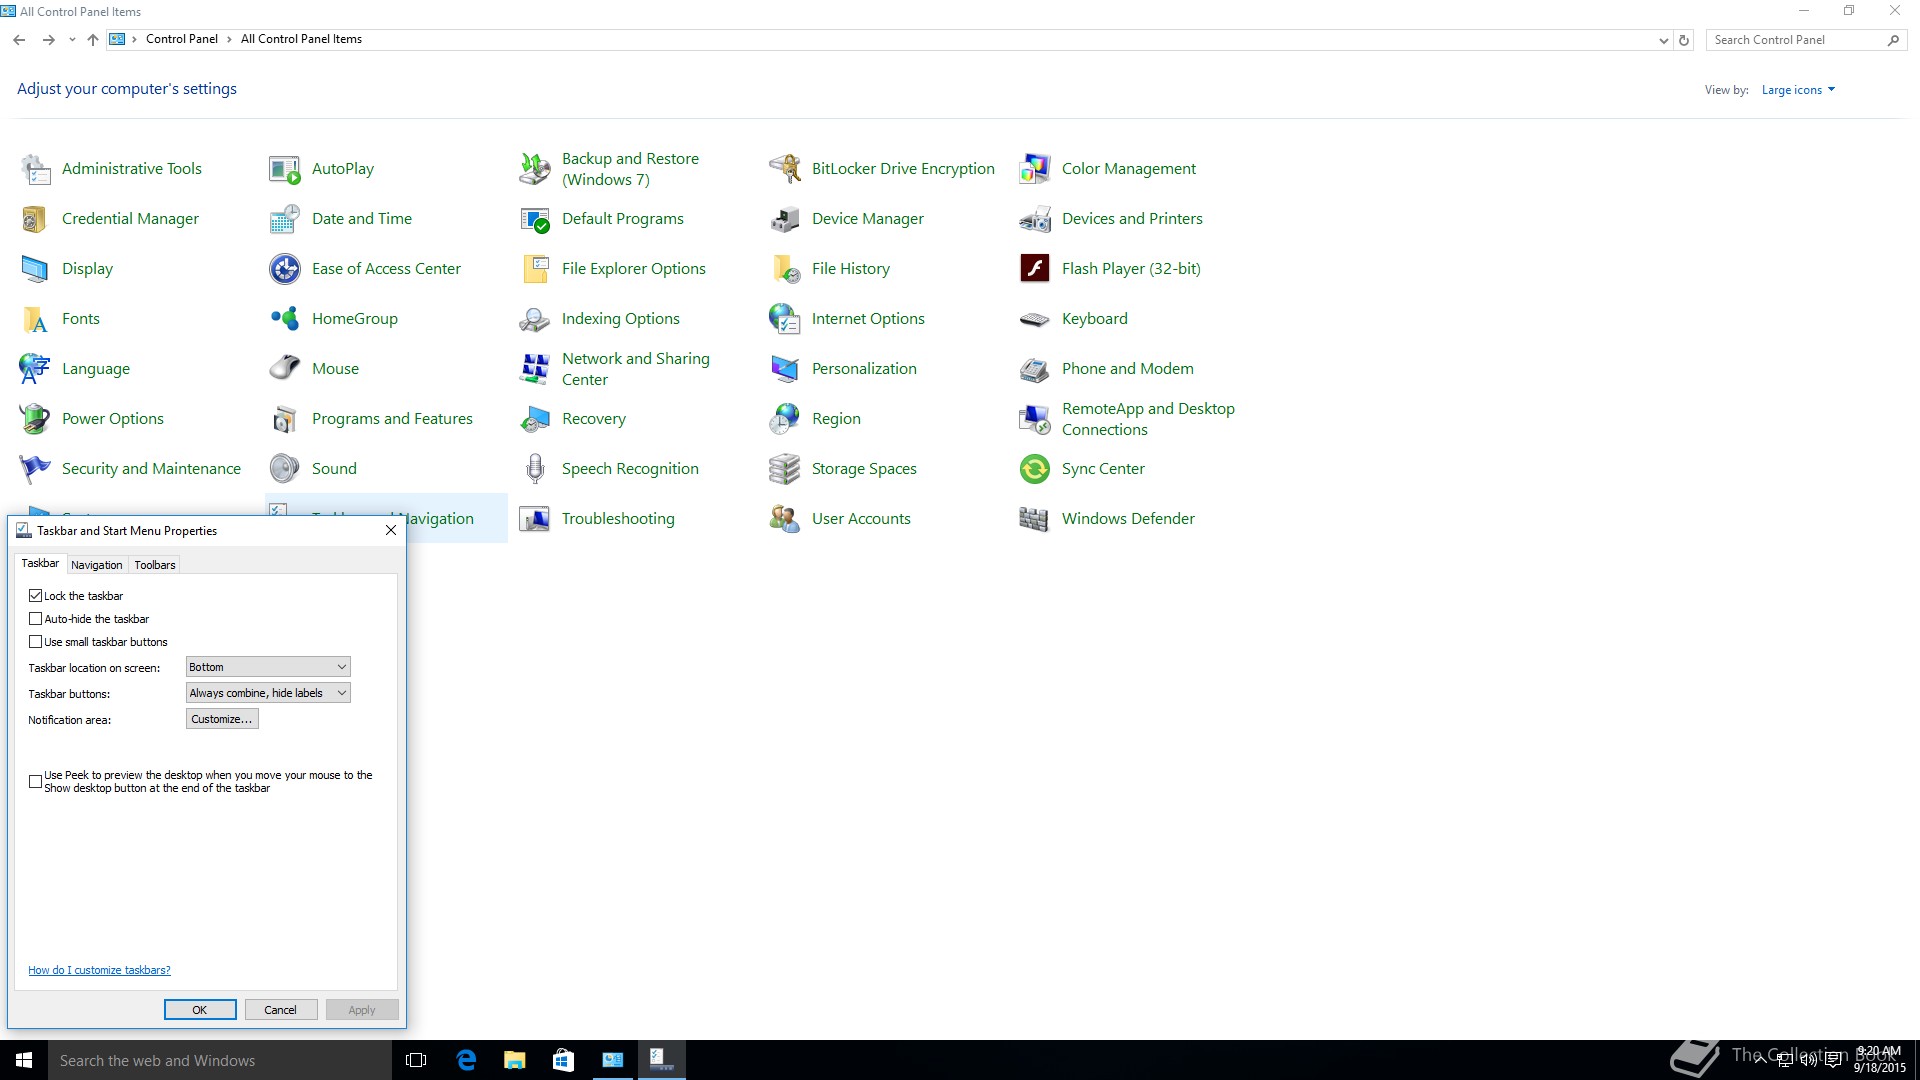Viewport: 1920px width, 1080px height.
Task: Launch Microsoft Edge from taskbar
Action: coord(466,1060)
